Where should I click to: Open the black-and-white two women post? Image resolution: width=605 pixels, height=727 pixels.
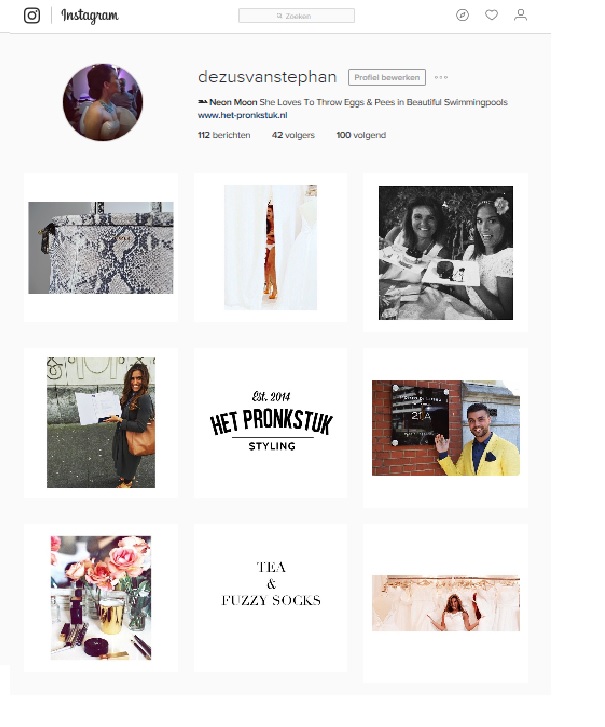point(446,253)
